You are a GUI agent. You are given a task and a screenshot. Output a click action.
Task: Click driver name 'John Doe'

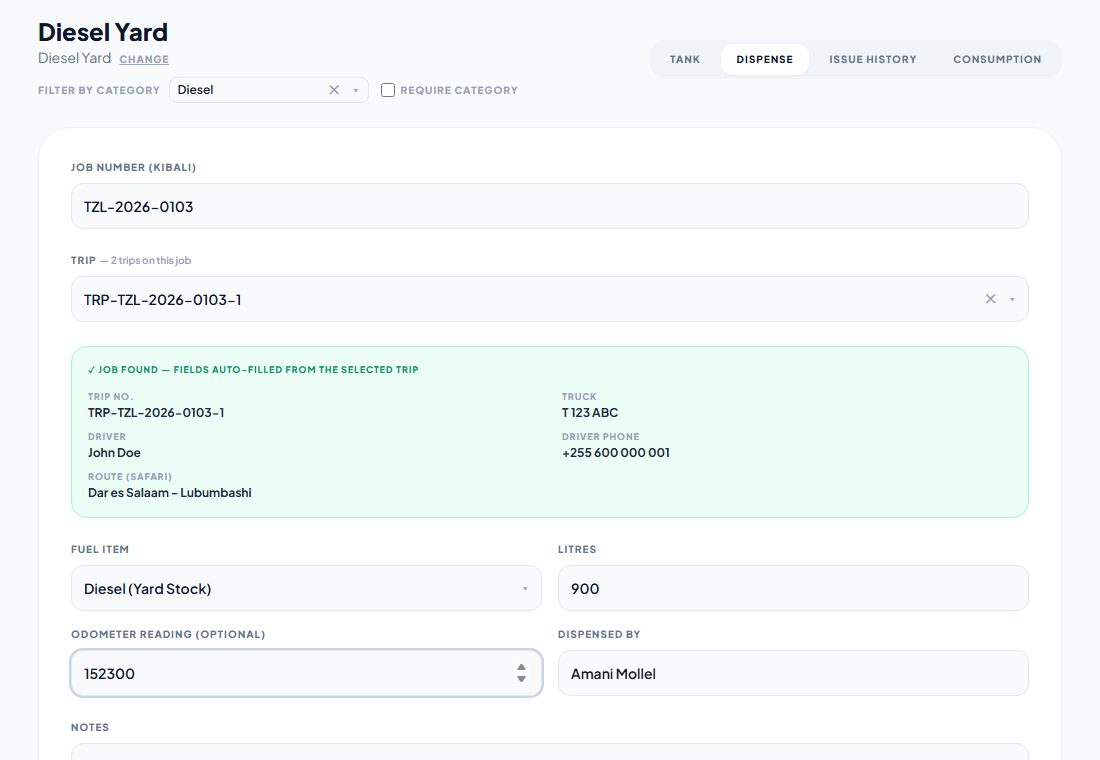point(114,453)
